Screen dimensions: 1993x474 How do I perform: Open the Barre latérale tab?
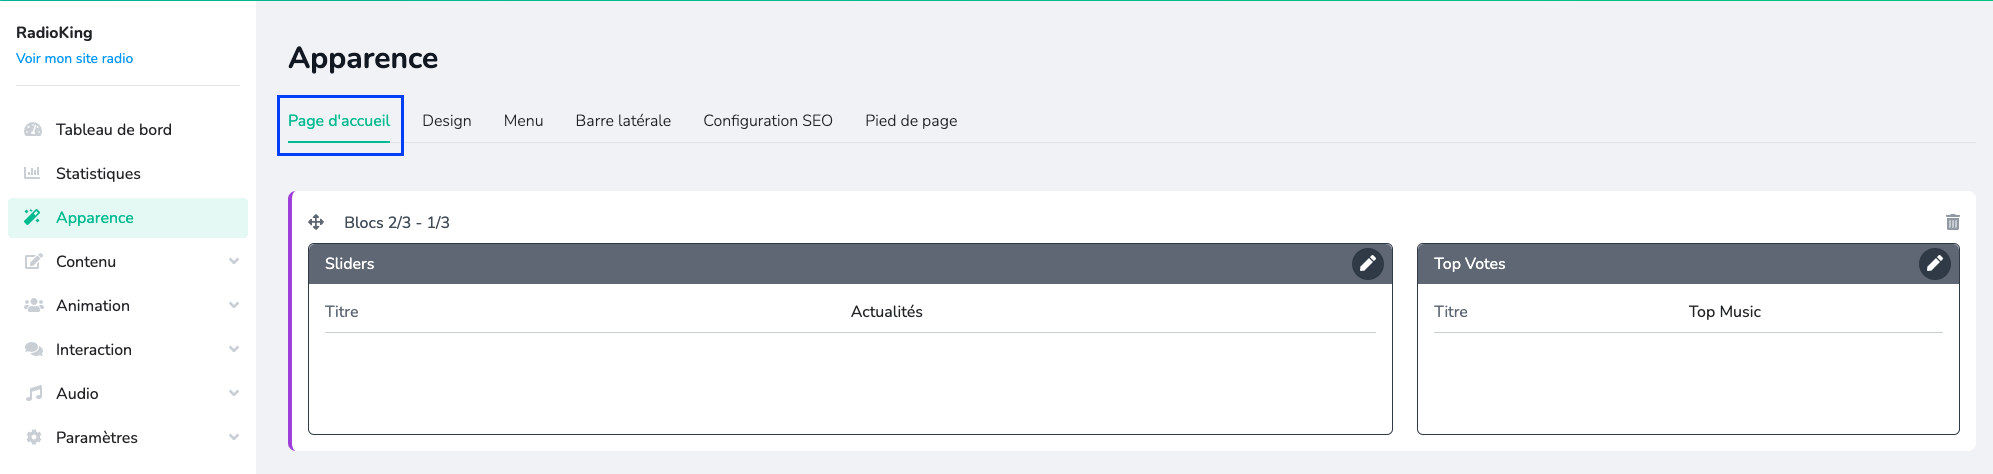(623, 121)
